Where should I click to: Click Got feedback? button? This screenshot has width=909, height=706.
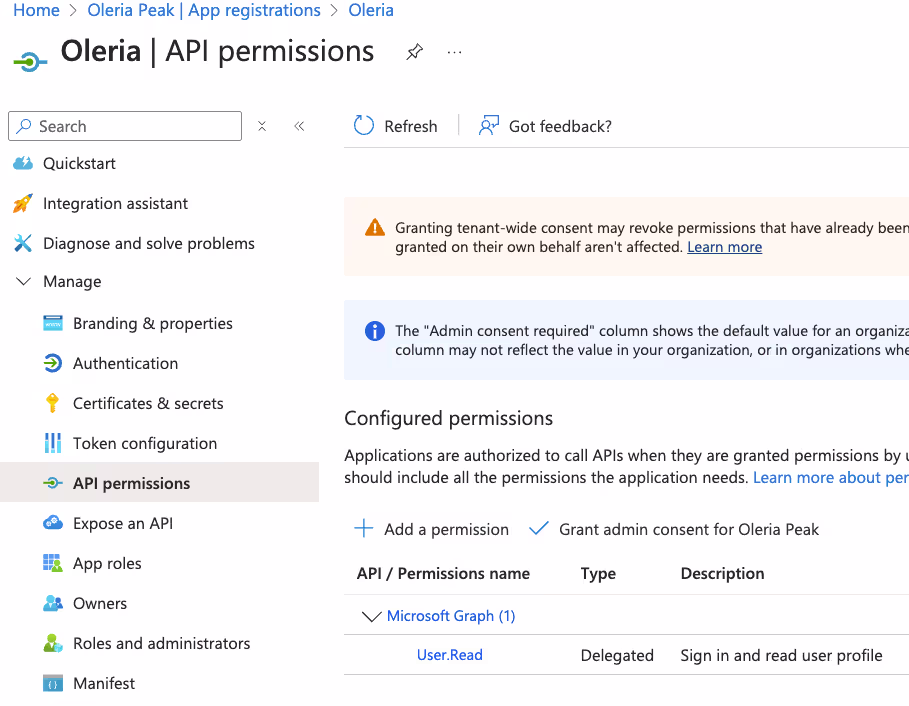coord(545,126)
